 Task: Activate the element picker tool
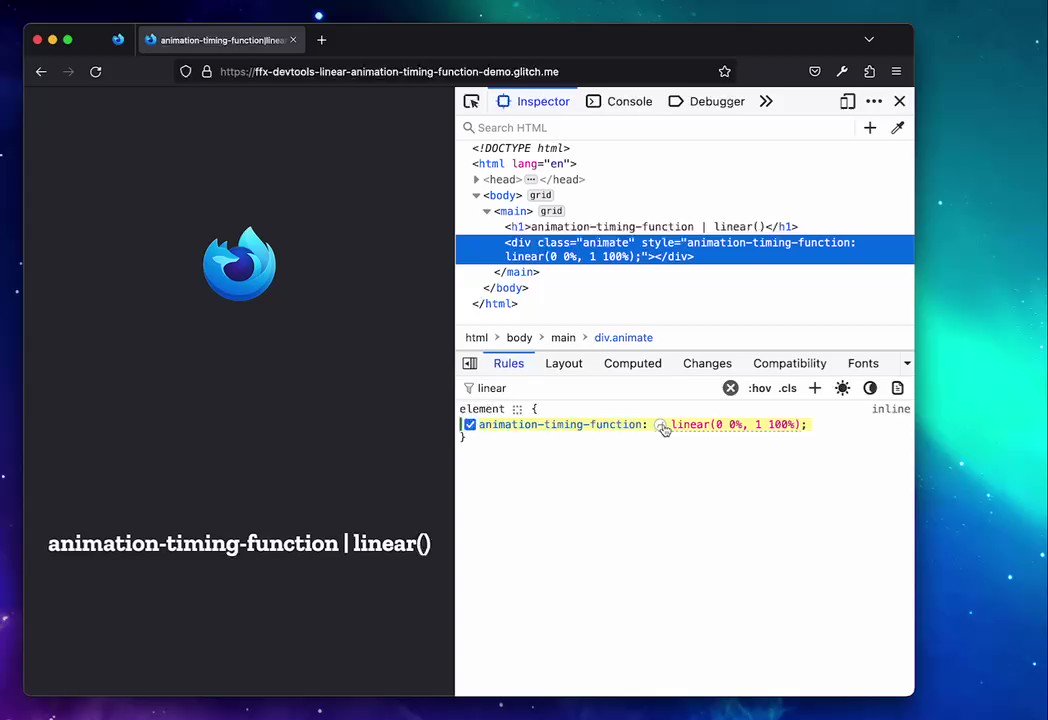[471, 102]
